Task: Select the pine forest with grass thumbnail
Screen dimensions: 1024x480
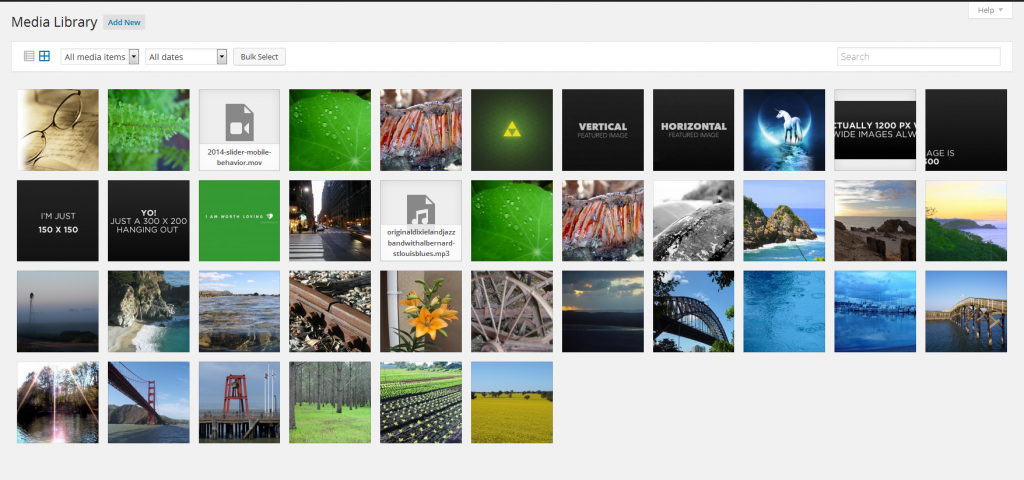Action: pyautogui.click(x=330, y=402)
